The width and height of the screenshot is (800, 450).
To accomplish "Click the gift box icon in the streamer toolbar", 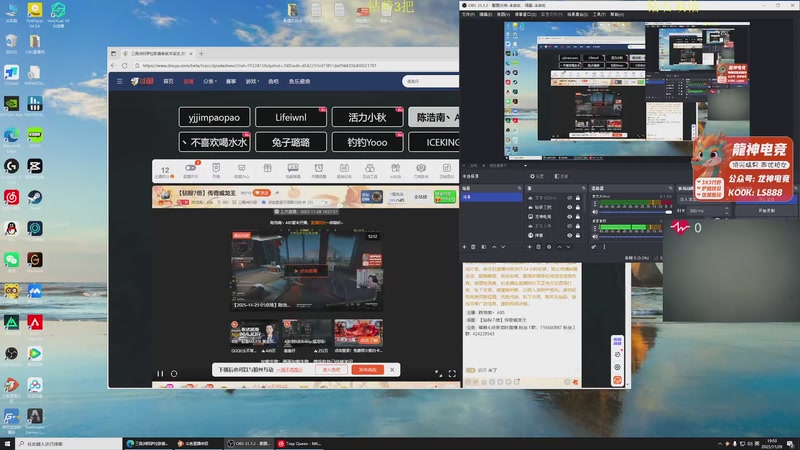I will (267, 168).
